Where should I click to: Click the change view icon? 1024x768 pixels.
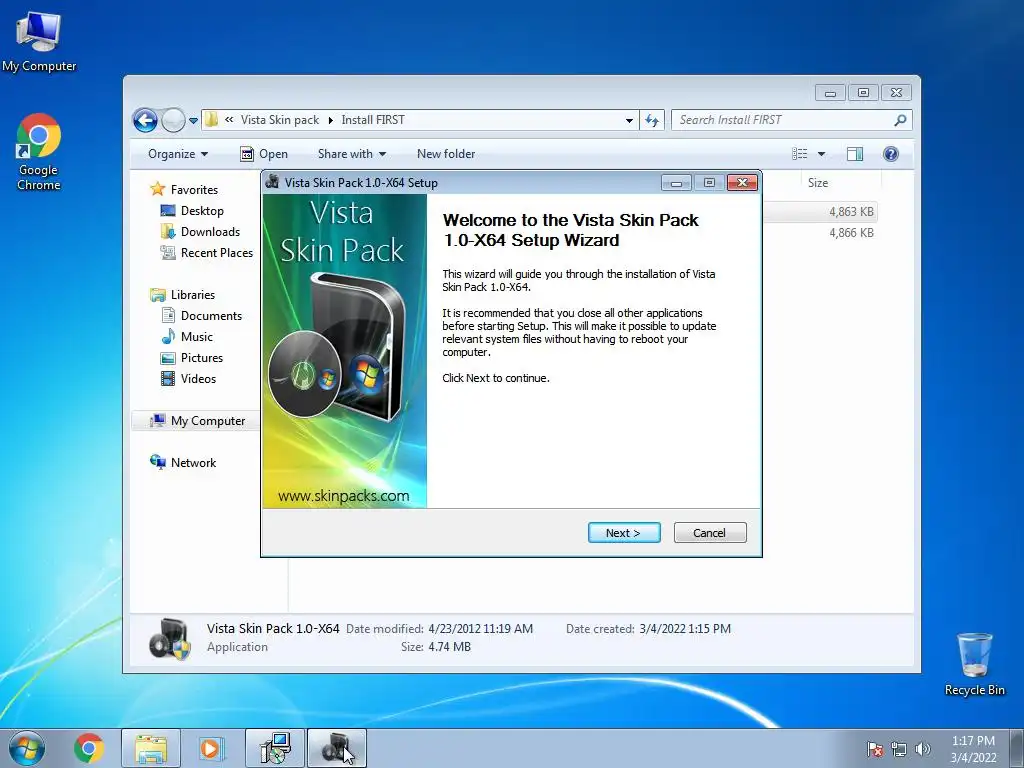pos(800,154)
